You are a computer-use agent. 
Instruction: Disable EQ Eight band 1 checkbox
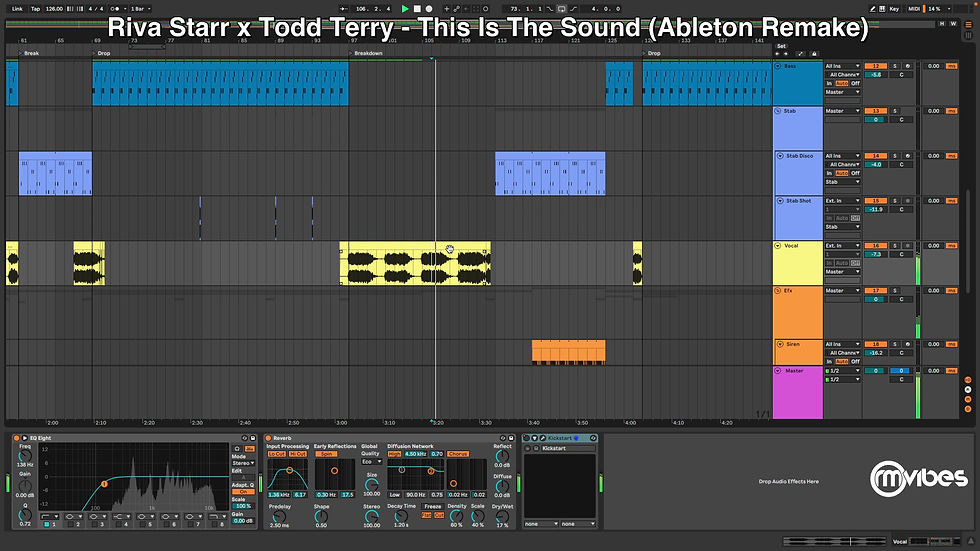[x=46, y=525]
